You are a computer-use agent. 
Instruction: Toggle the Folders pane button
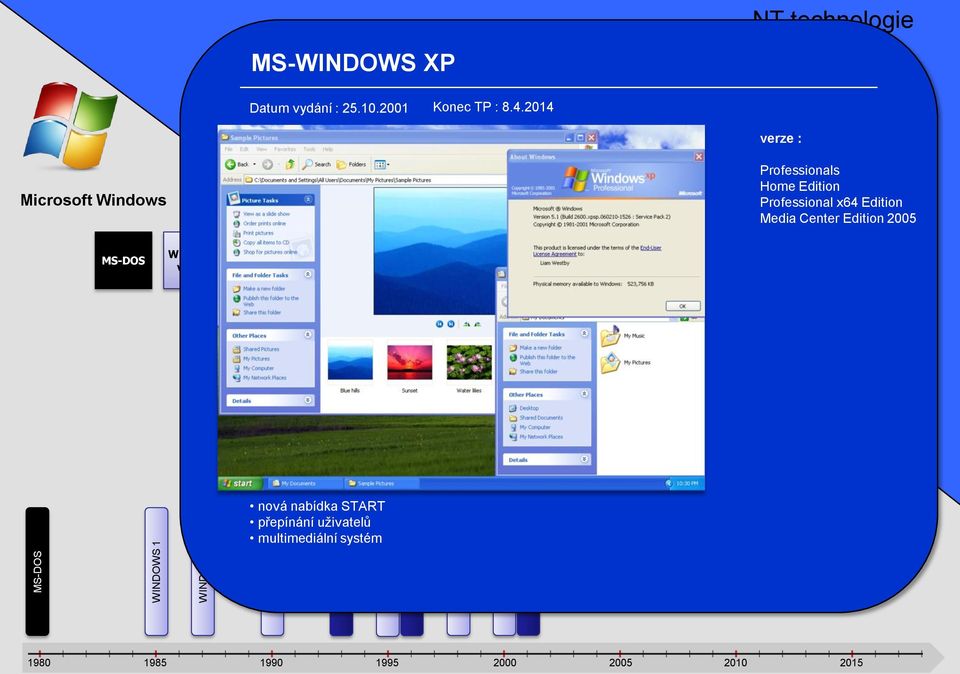point(351,164)
